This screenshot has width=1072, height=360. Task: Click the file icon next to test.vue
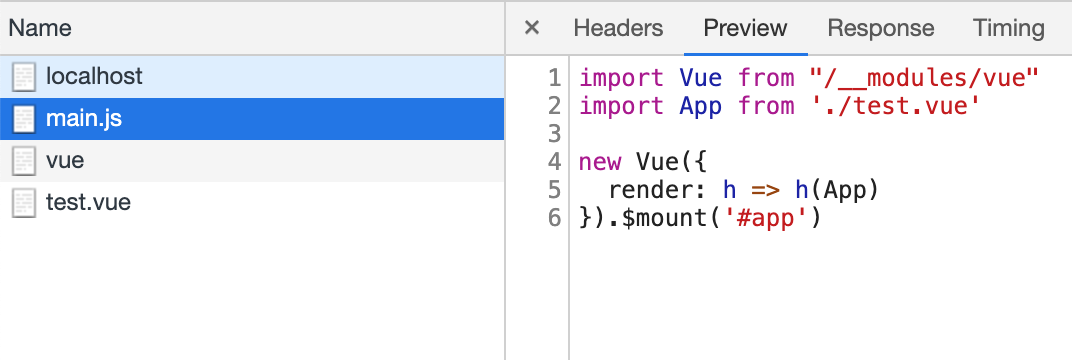[x=23, y=204]
